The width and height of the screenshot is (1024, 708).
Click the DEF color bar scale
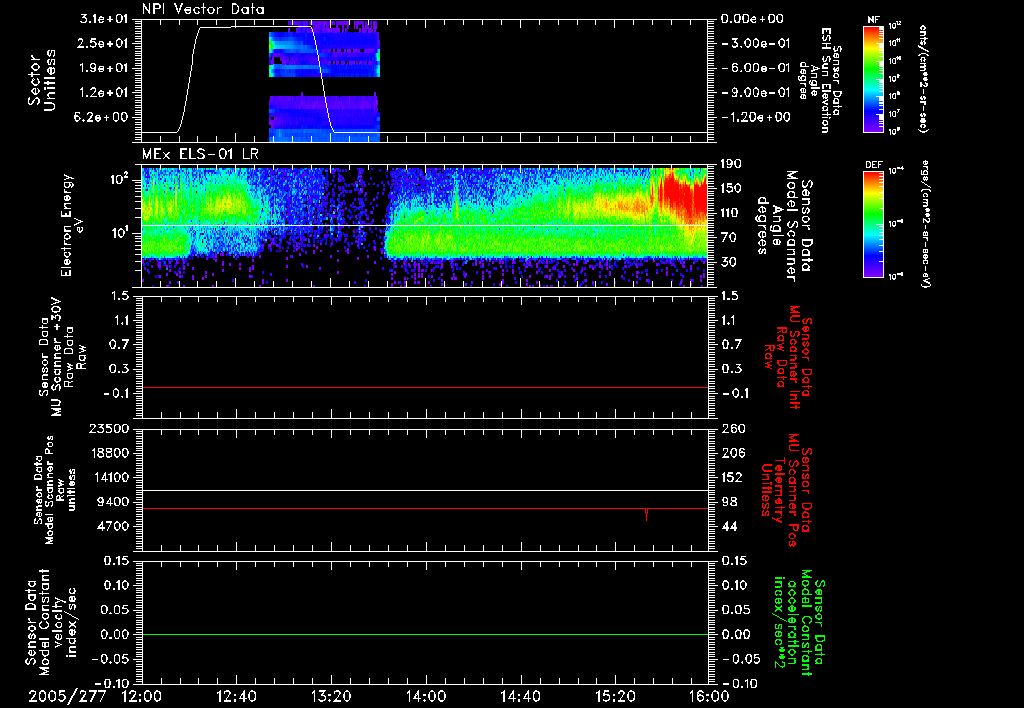point(874,223)
